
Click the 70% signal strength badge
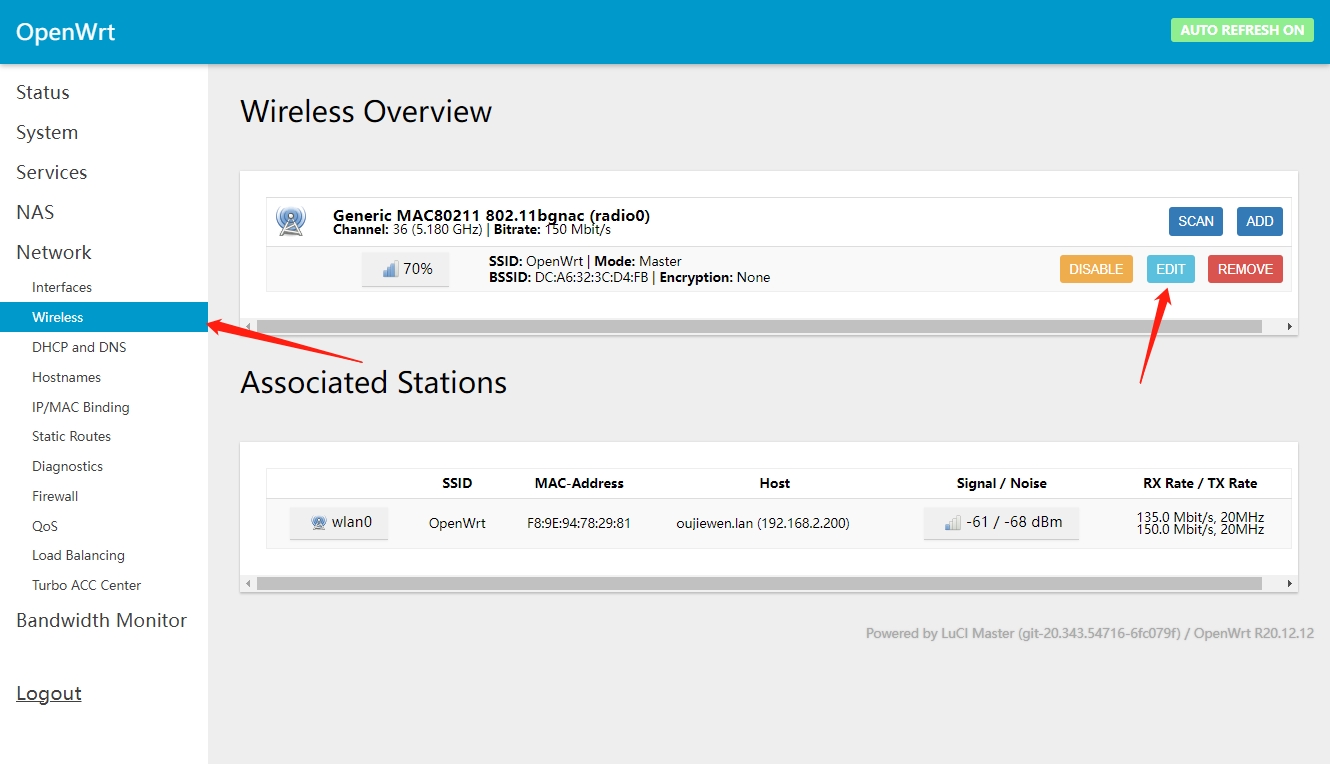pyautogui.click(x=405, y=269)
